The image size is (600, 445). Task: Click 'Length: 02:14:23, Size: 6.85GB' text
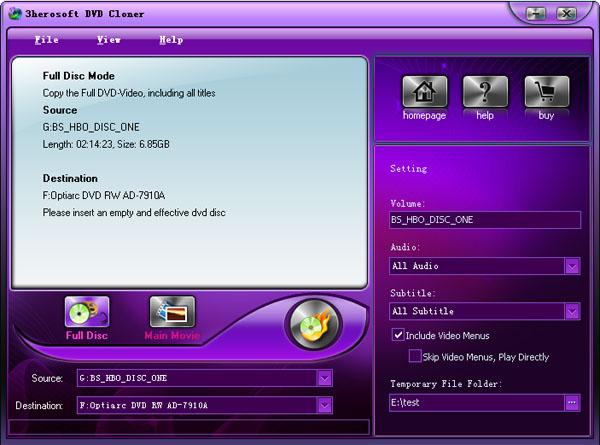pos(106,144)
